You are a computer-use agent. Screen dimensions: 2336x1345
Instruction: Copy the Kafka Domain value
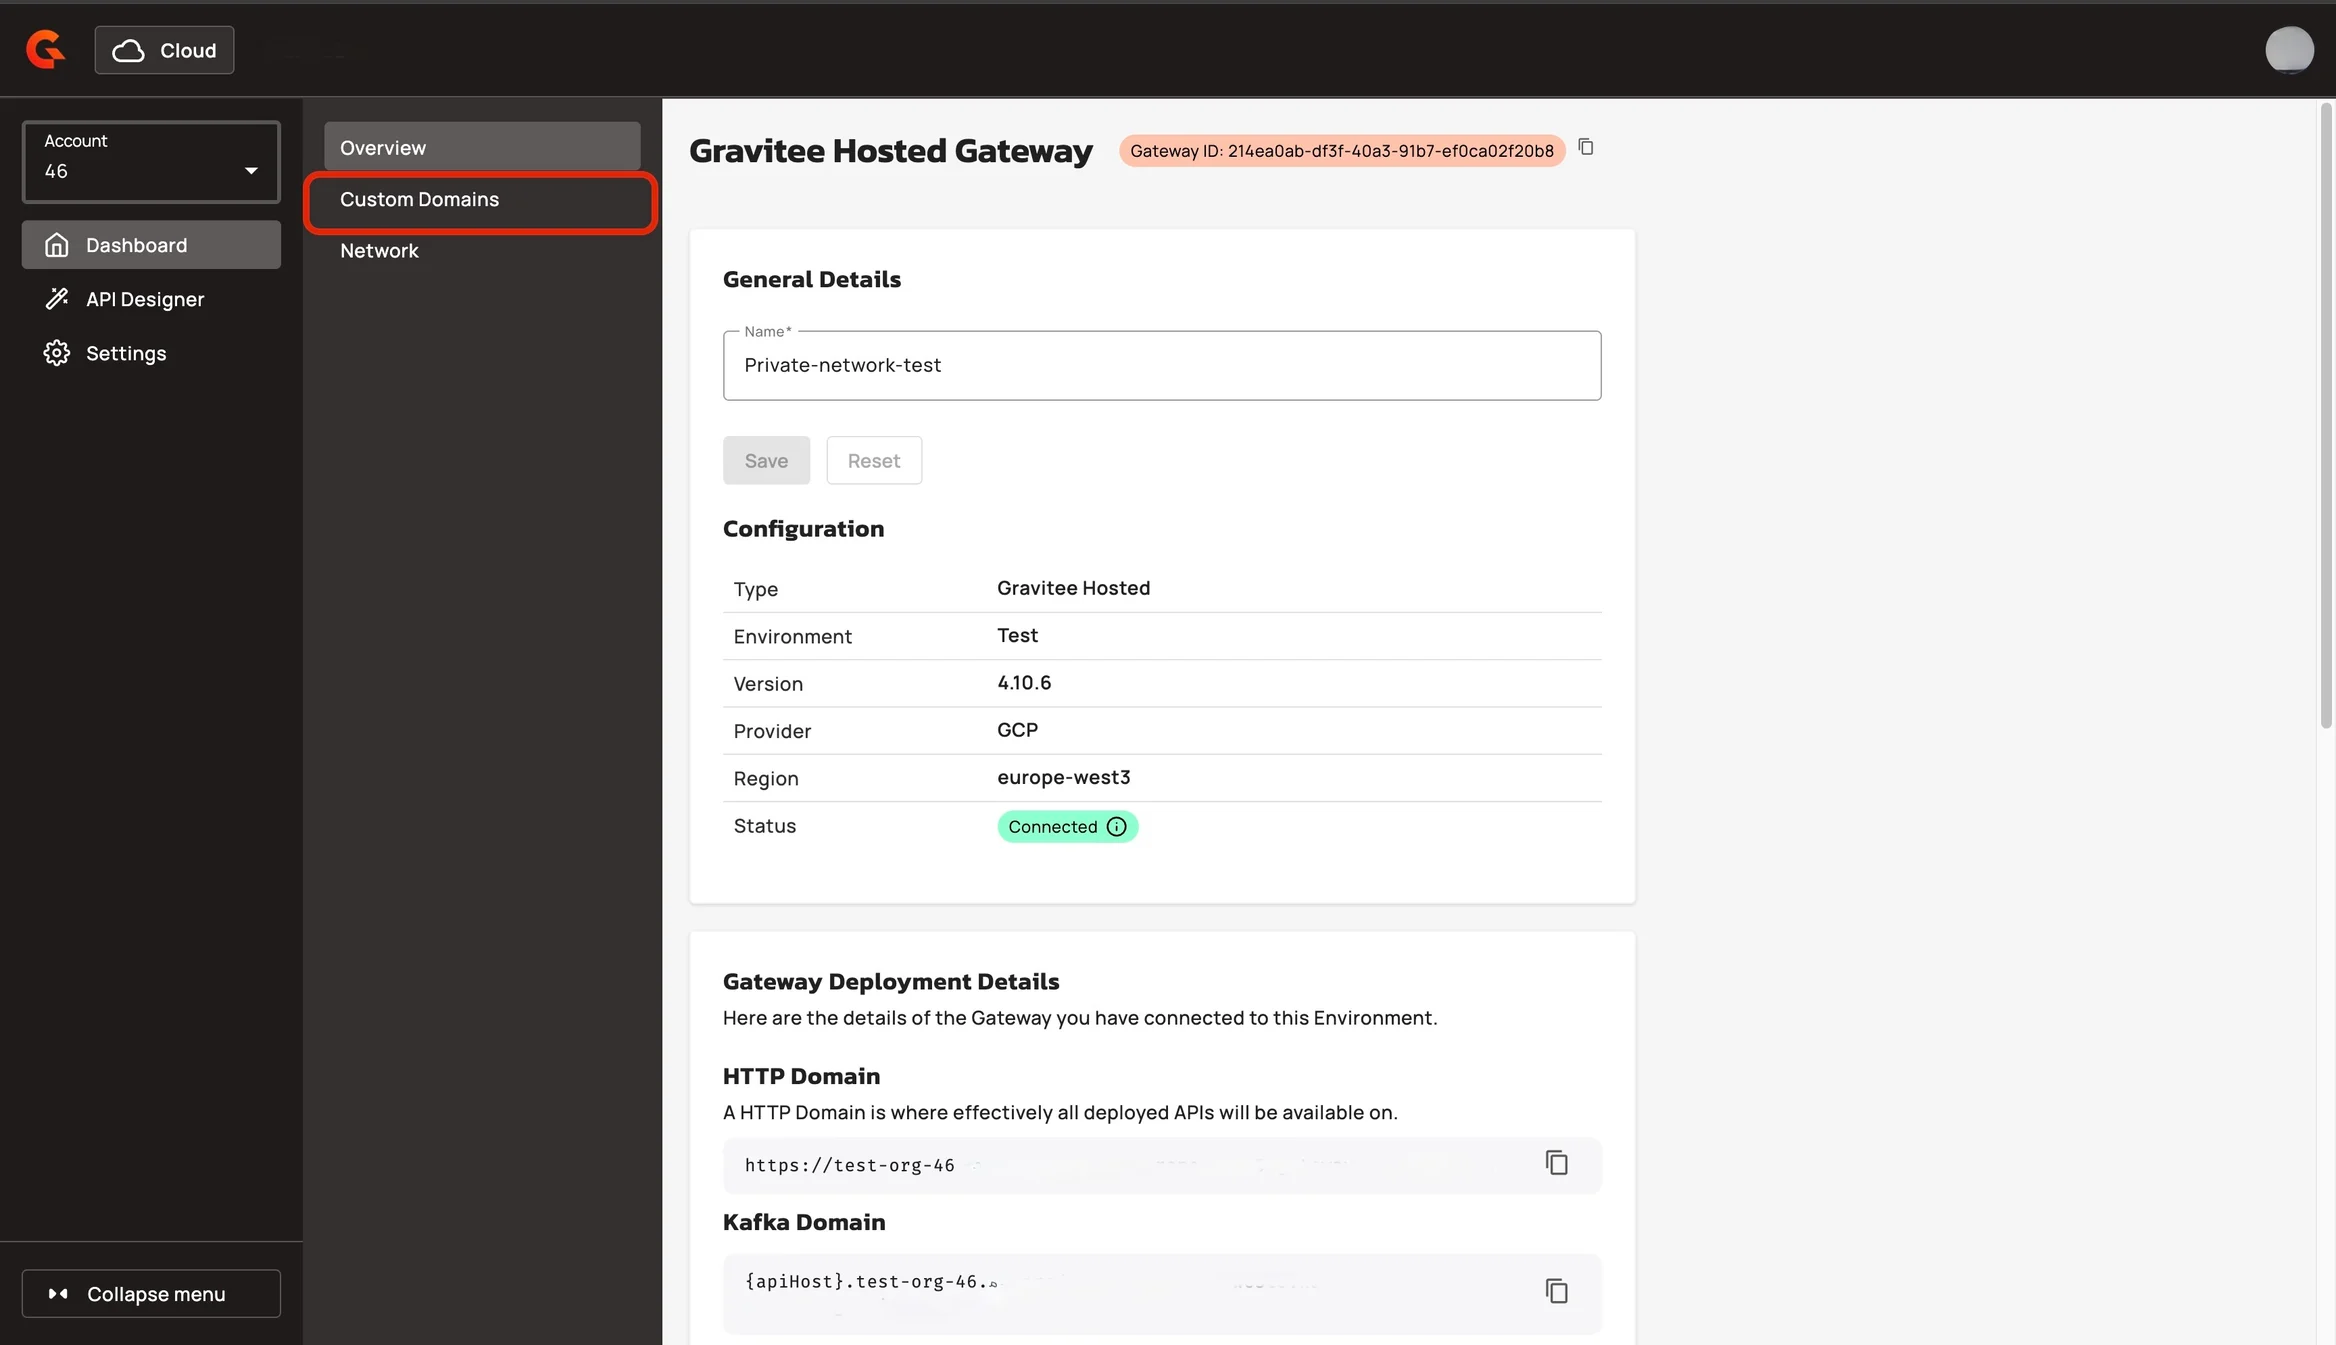(x=1556, y=1291)
